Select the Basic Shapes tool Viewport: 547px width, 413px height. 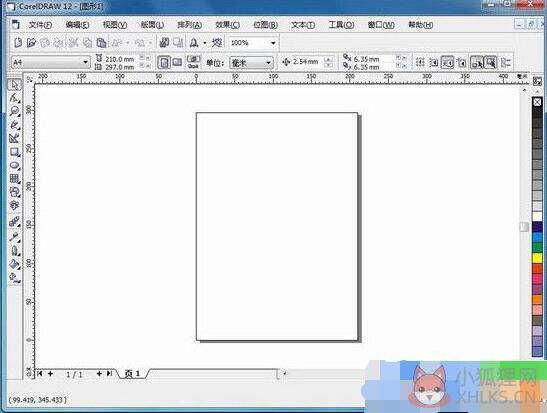pos(14,192)
